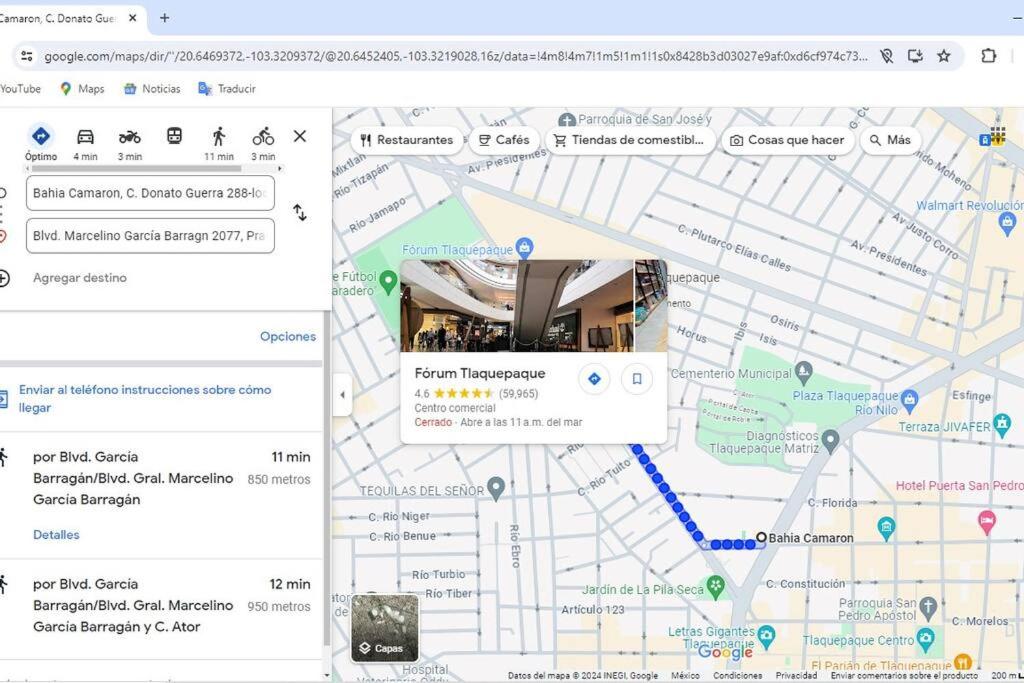Select the walking travel mode
Image resolution: width=1024 pixels, height=683 pixels.
(x=219, y=143)
